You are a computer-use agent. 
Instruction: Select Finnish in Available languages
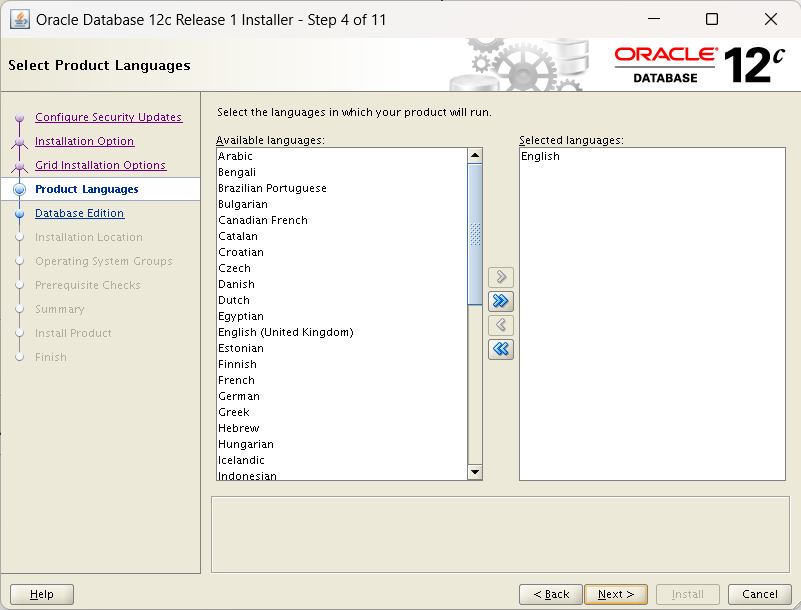point(342,364)
